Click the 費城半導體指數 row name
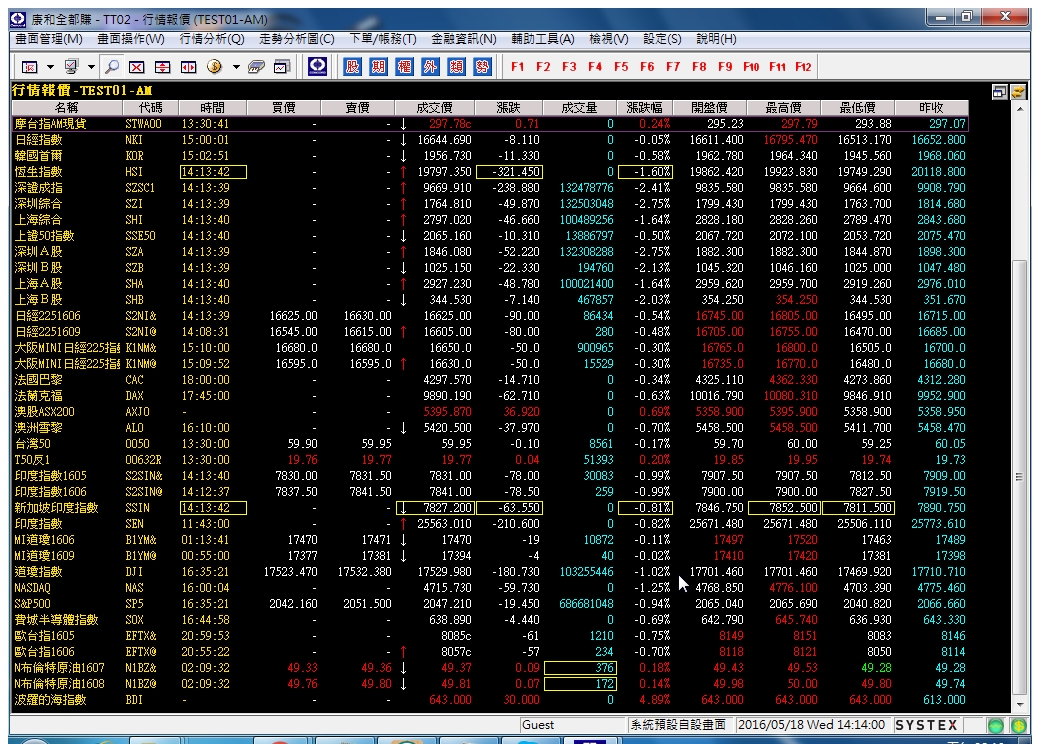Viewport: 1040px width, 744px height. pos(56,619)
